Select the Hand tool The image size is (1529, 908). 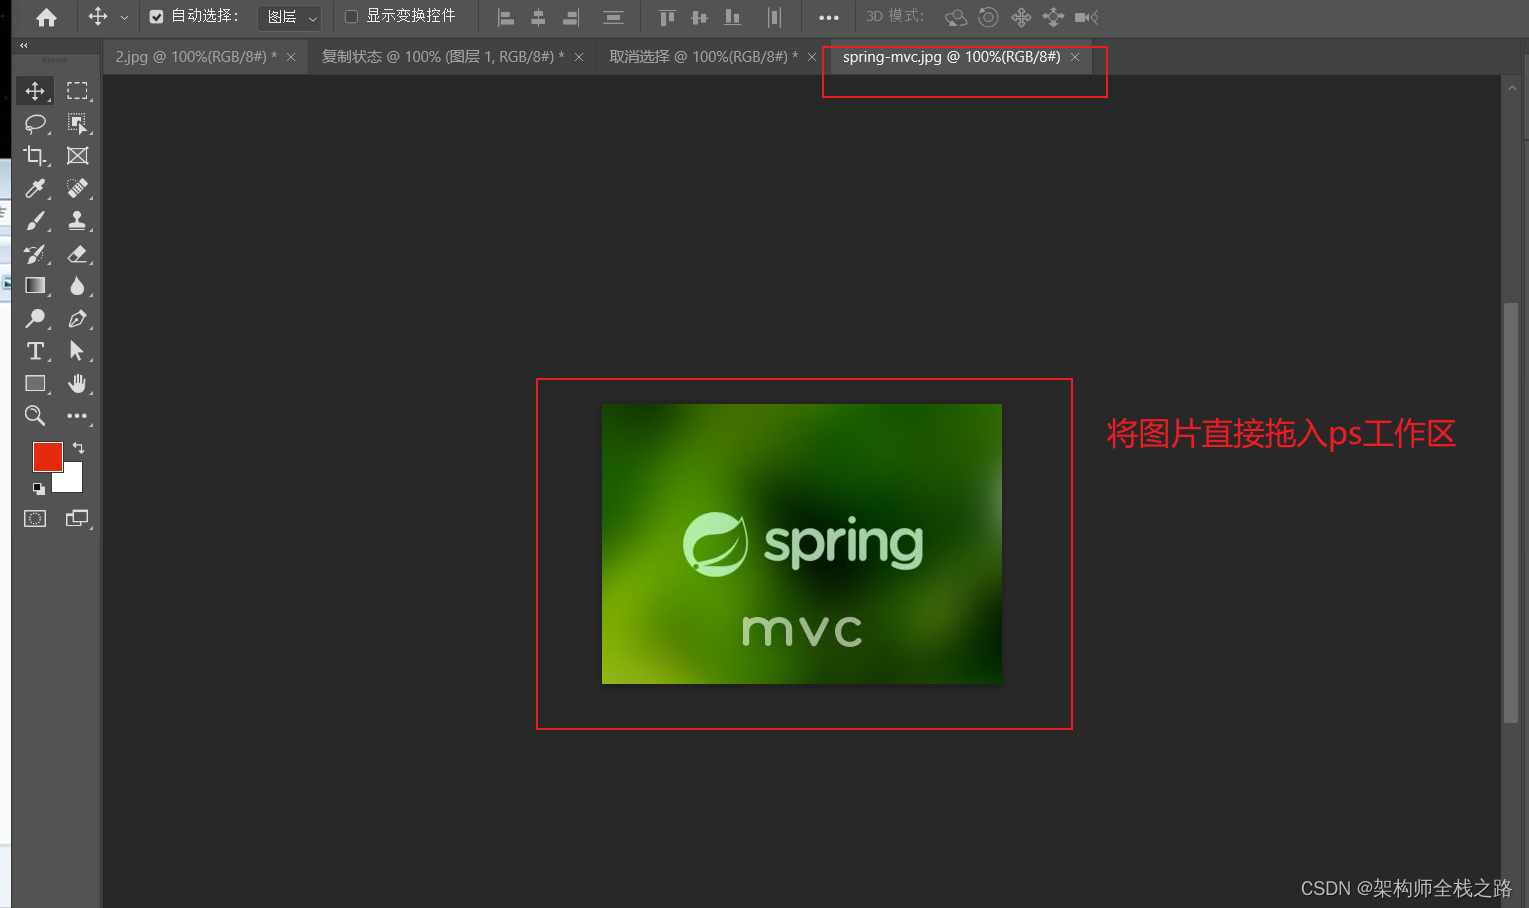77,384
